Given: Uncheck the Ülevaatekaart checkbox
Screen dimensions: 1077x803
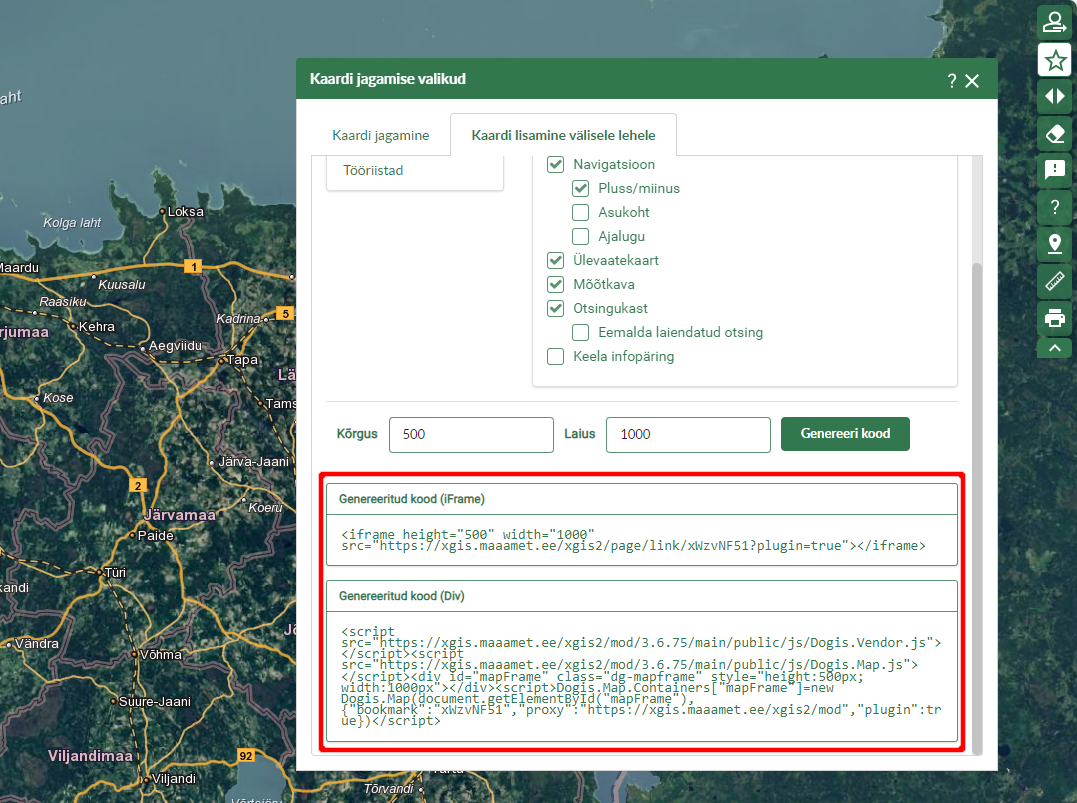Looking at the screenshot, I should (x=555, y=260).
